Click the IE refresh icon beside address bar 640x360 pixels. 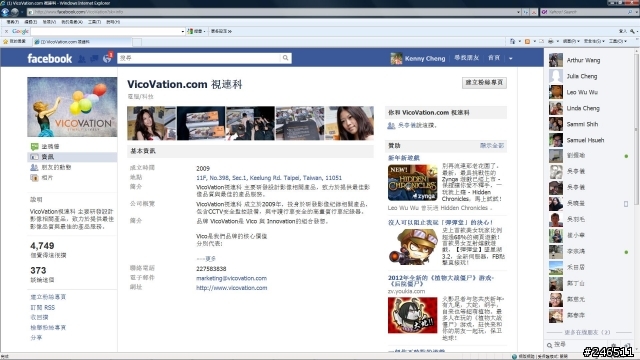(x=526, y=12)
